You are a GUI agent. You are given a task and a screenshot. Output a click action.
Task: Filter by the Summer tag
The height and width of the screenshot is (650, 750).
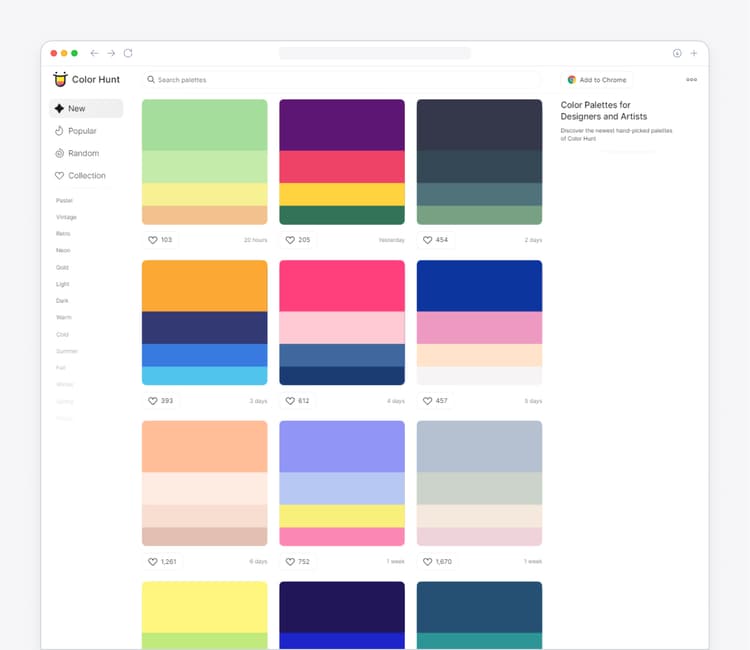[x=66, y=351]
